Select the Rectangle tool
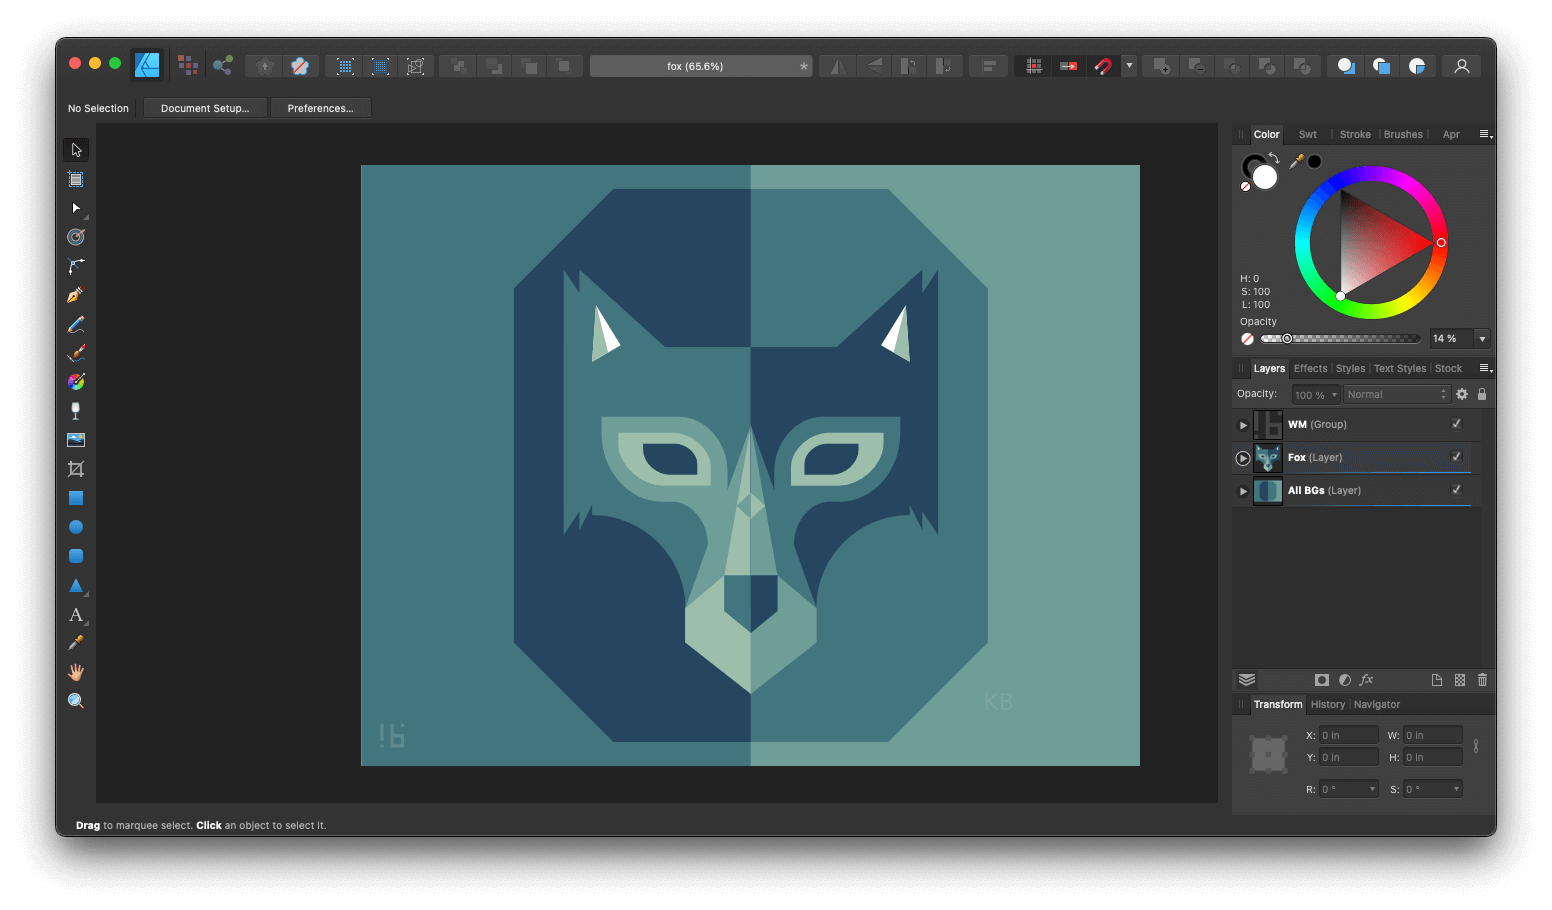Viewport: 1552px width, 910px height. coord(76,497)
